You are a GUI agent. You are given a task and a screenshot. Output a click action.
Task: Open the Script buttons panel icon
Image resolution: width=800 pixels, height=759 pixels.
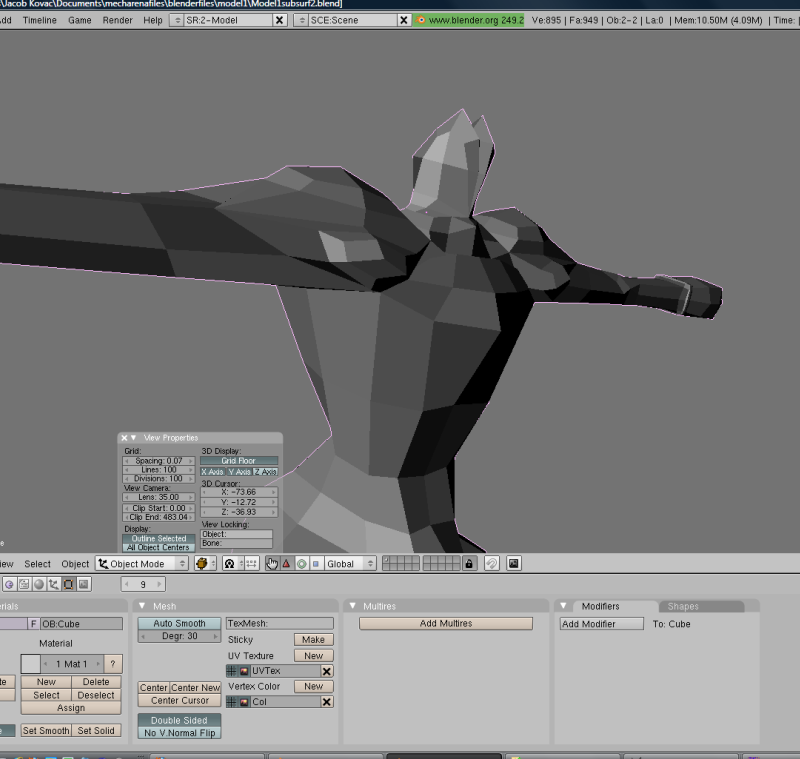[x=23, y=585]
